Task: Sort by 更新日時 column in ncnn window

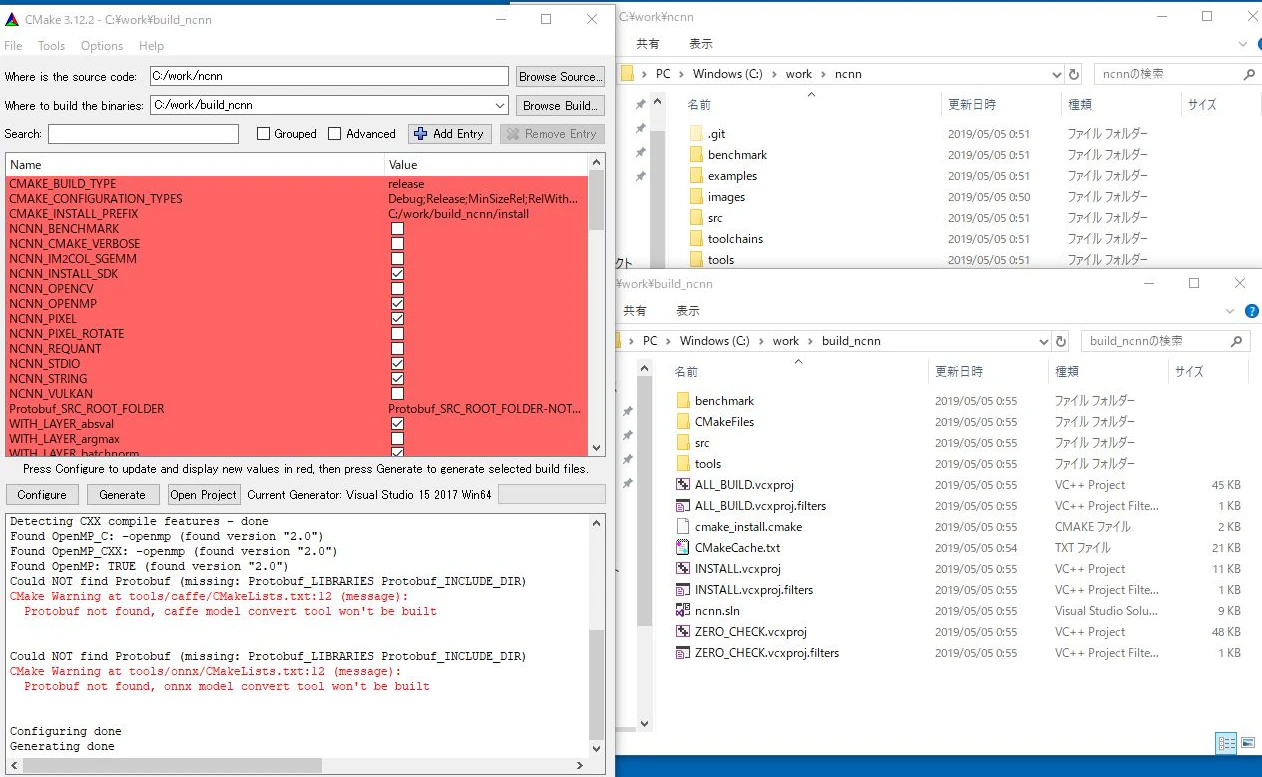Action: click(x=972, y=104)
